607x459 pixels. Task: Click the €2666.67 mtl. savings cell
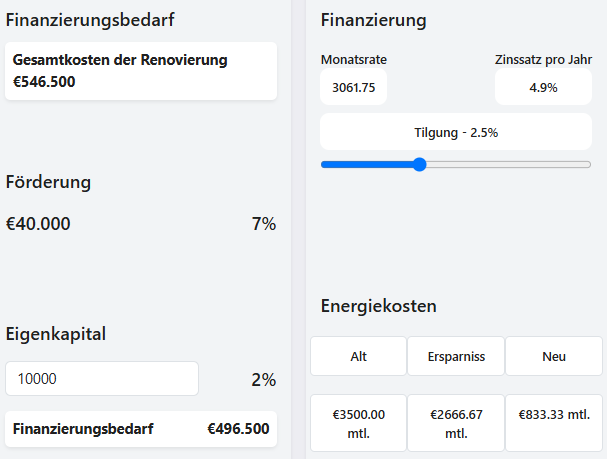coord(455,423)
